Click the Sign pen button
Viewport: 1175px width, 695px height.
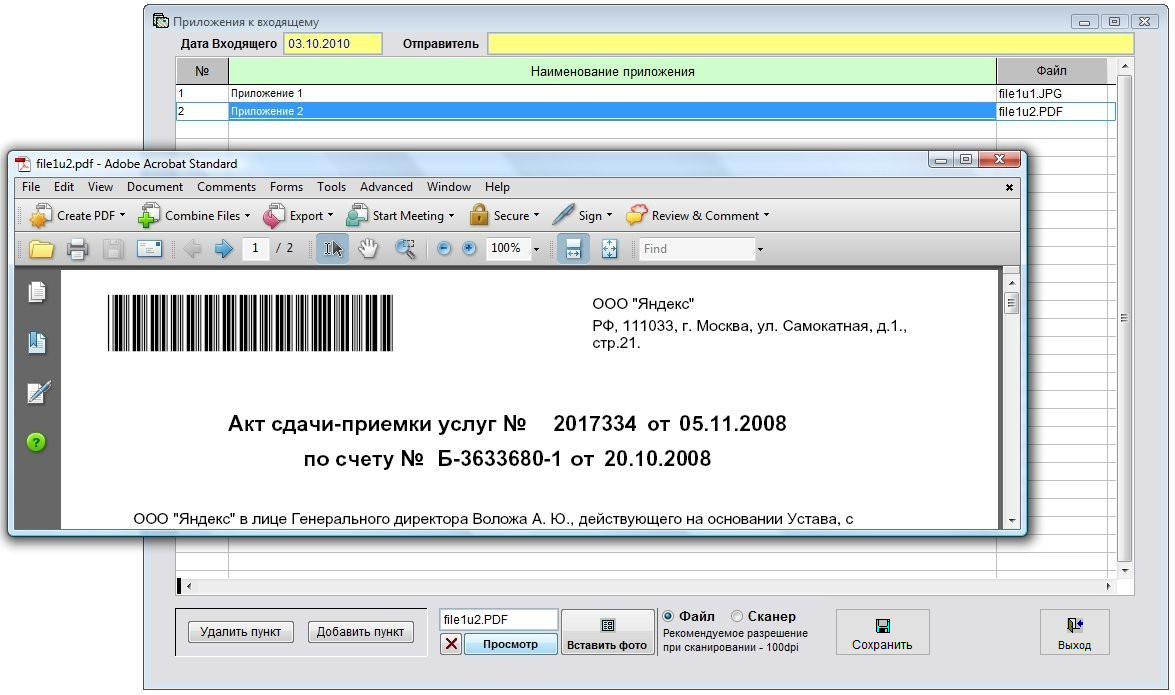[x=582, y=216]
